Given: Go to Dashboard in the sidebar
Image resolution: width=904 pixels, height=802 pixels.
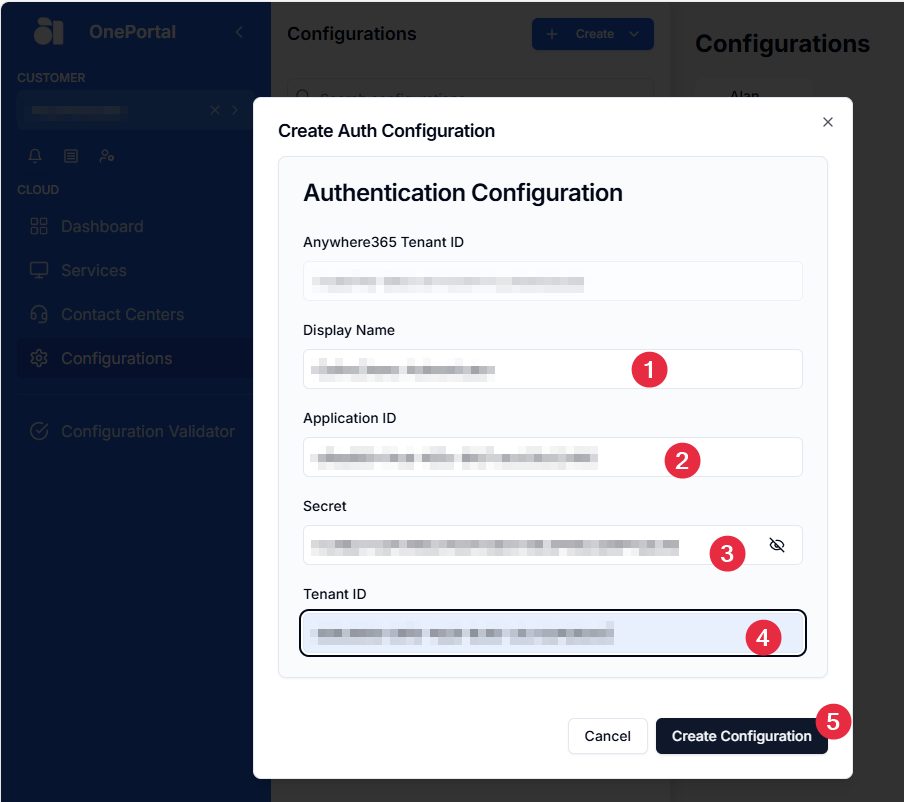Looking at the screenshot, I should [135, 226].
